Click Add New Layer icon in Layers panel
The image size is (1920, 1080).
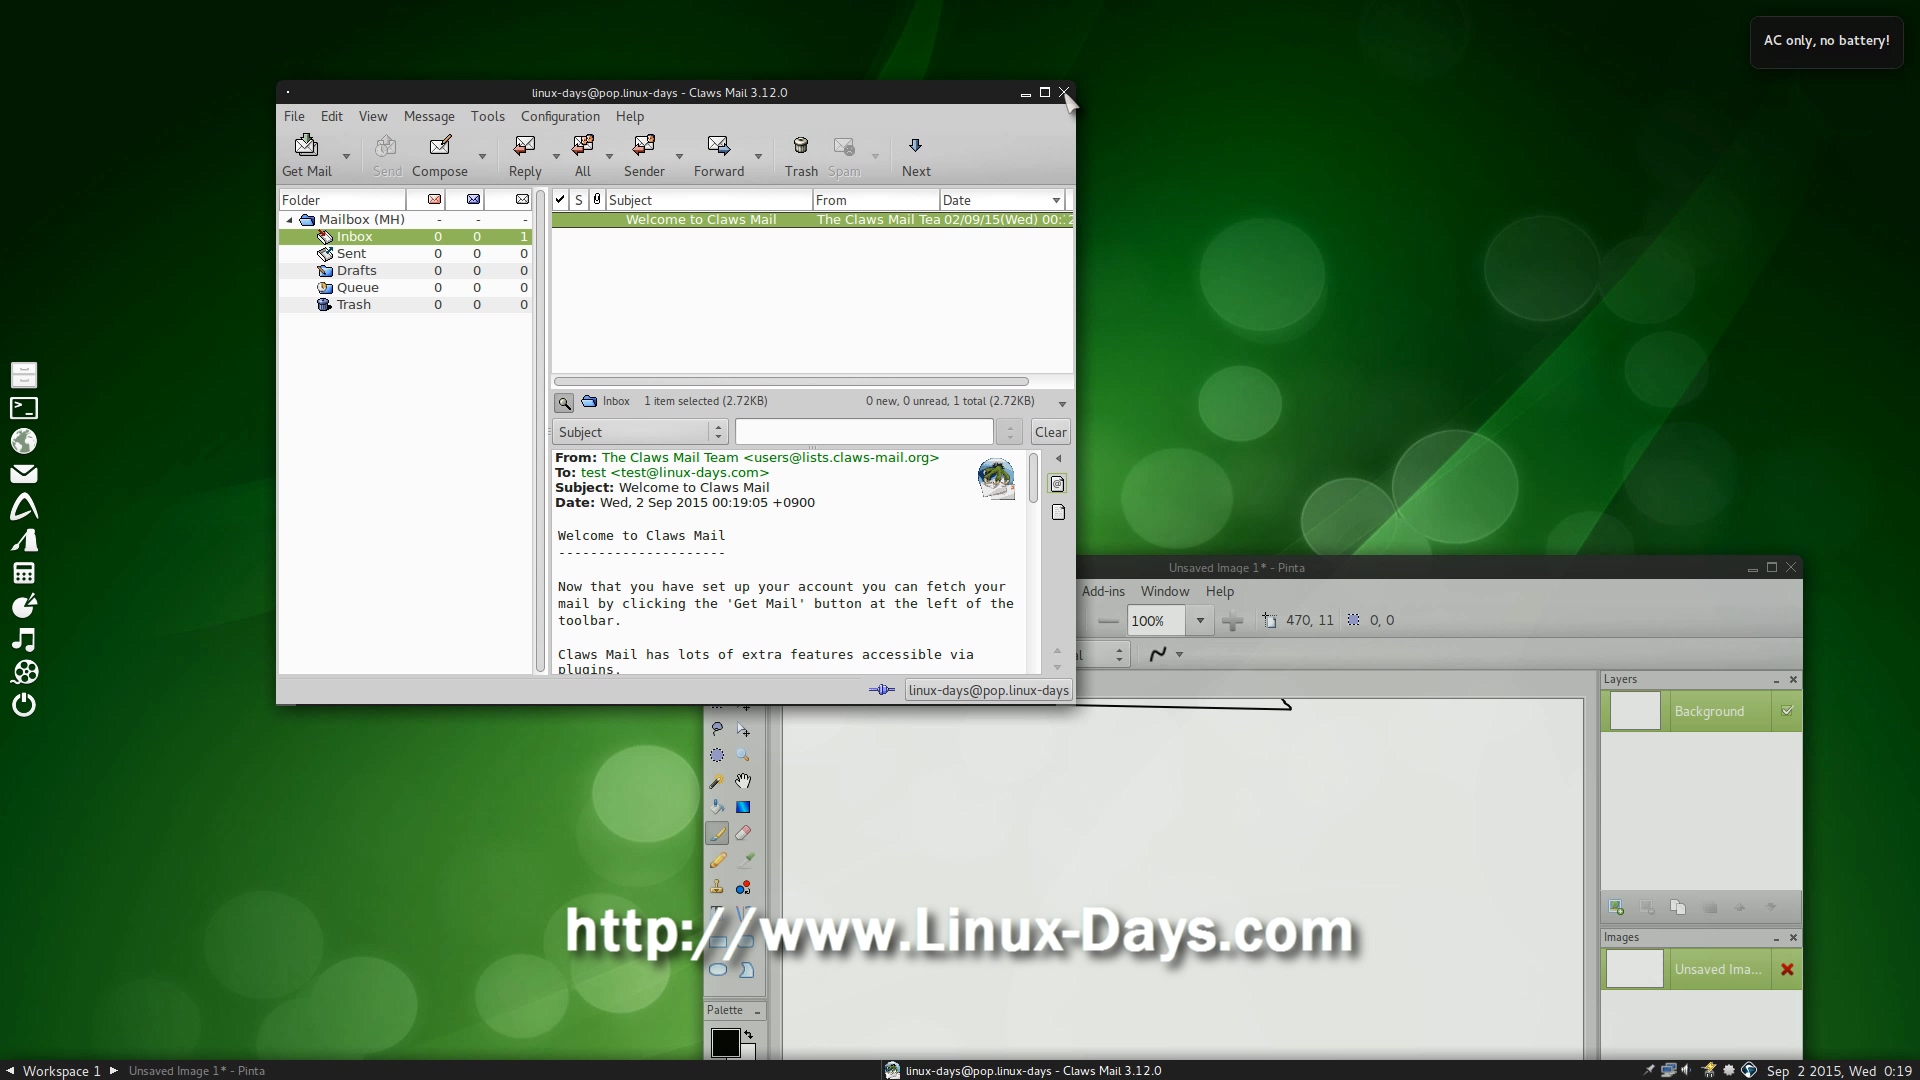pos(1615,907)
